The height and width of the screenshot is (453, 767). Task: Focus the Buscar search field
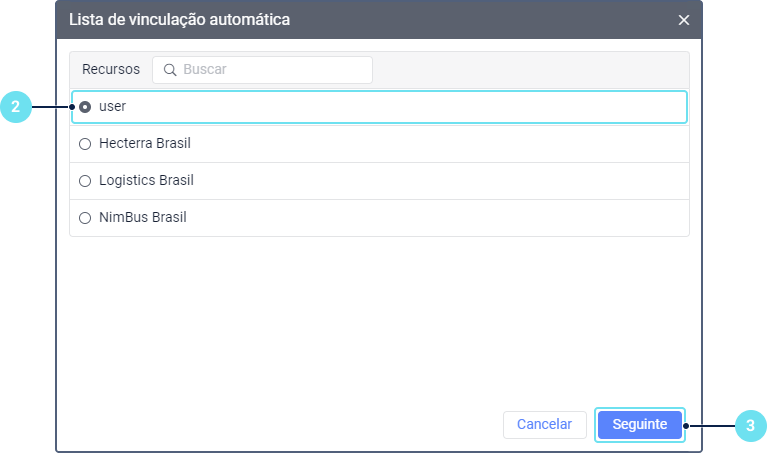click(272, 70)
